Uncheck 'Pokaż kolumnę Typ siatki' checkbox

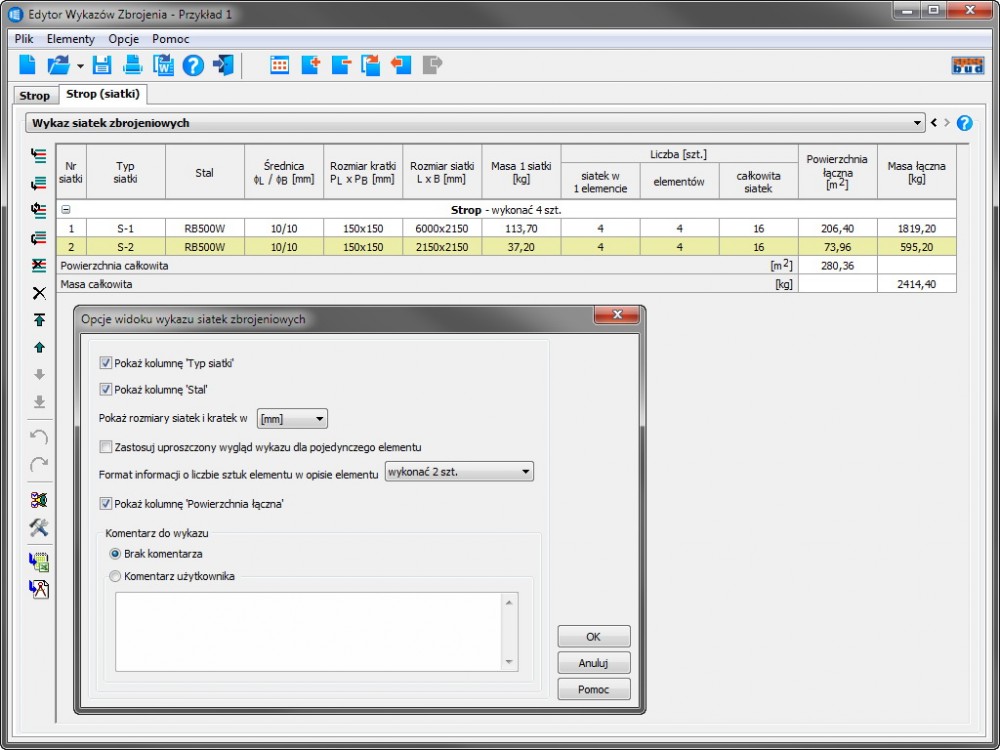pos(106,363)
